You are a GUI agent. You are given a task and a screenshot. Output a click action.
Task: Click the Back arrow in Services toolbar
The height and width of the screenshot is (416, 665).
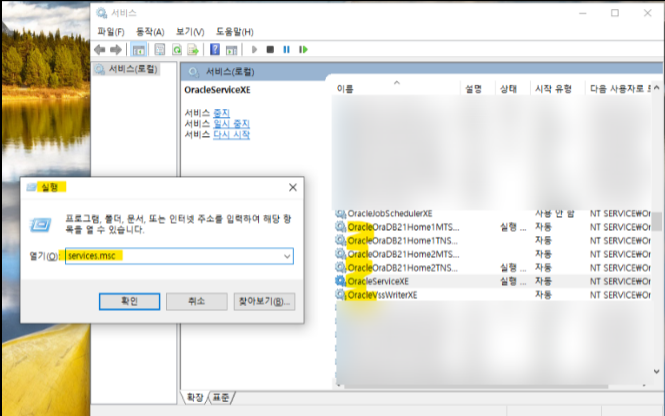click(100, 50)
